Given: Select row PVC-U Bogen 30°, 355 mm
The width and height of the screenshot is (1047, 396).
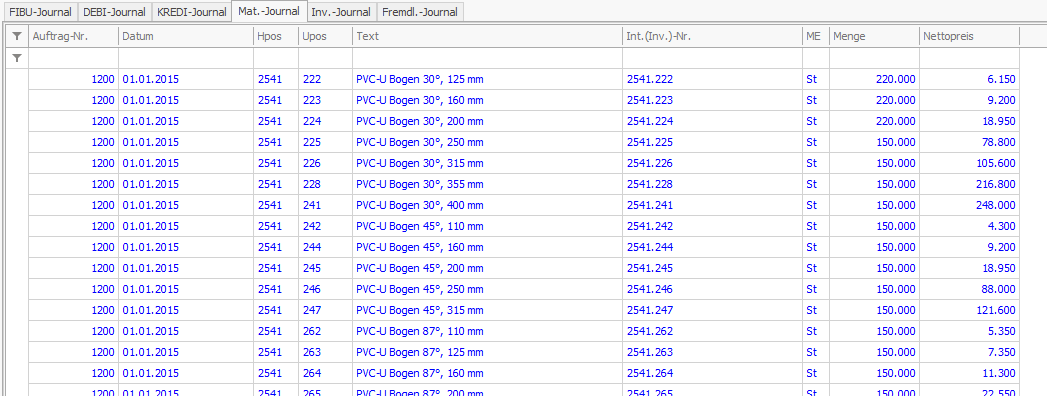Looking at the screenshot, I should [524, 184].
